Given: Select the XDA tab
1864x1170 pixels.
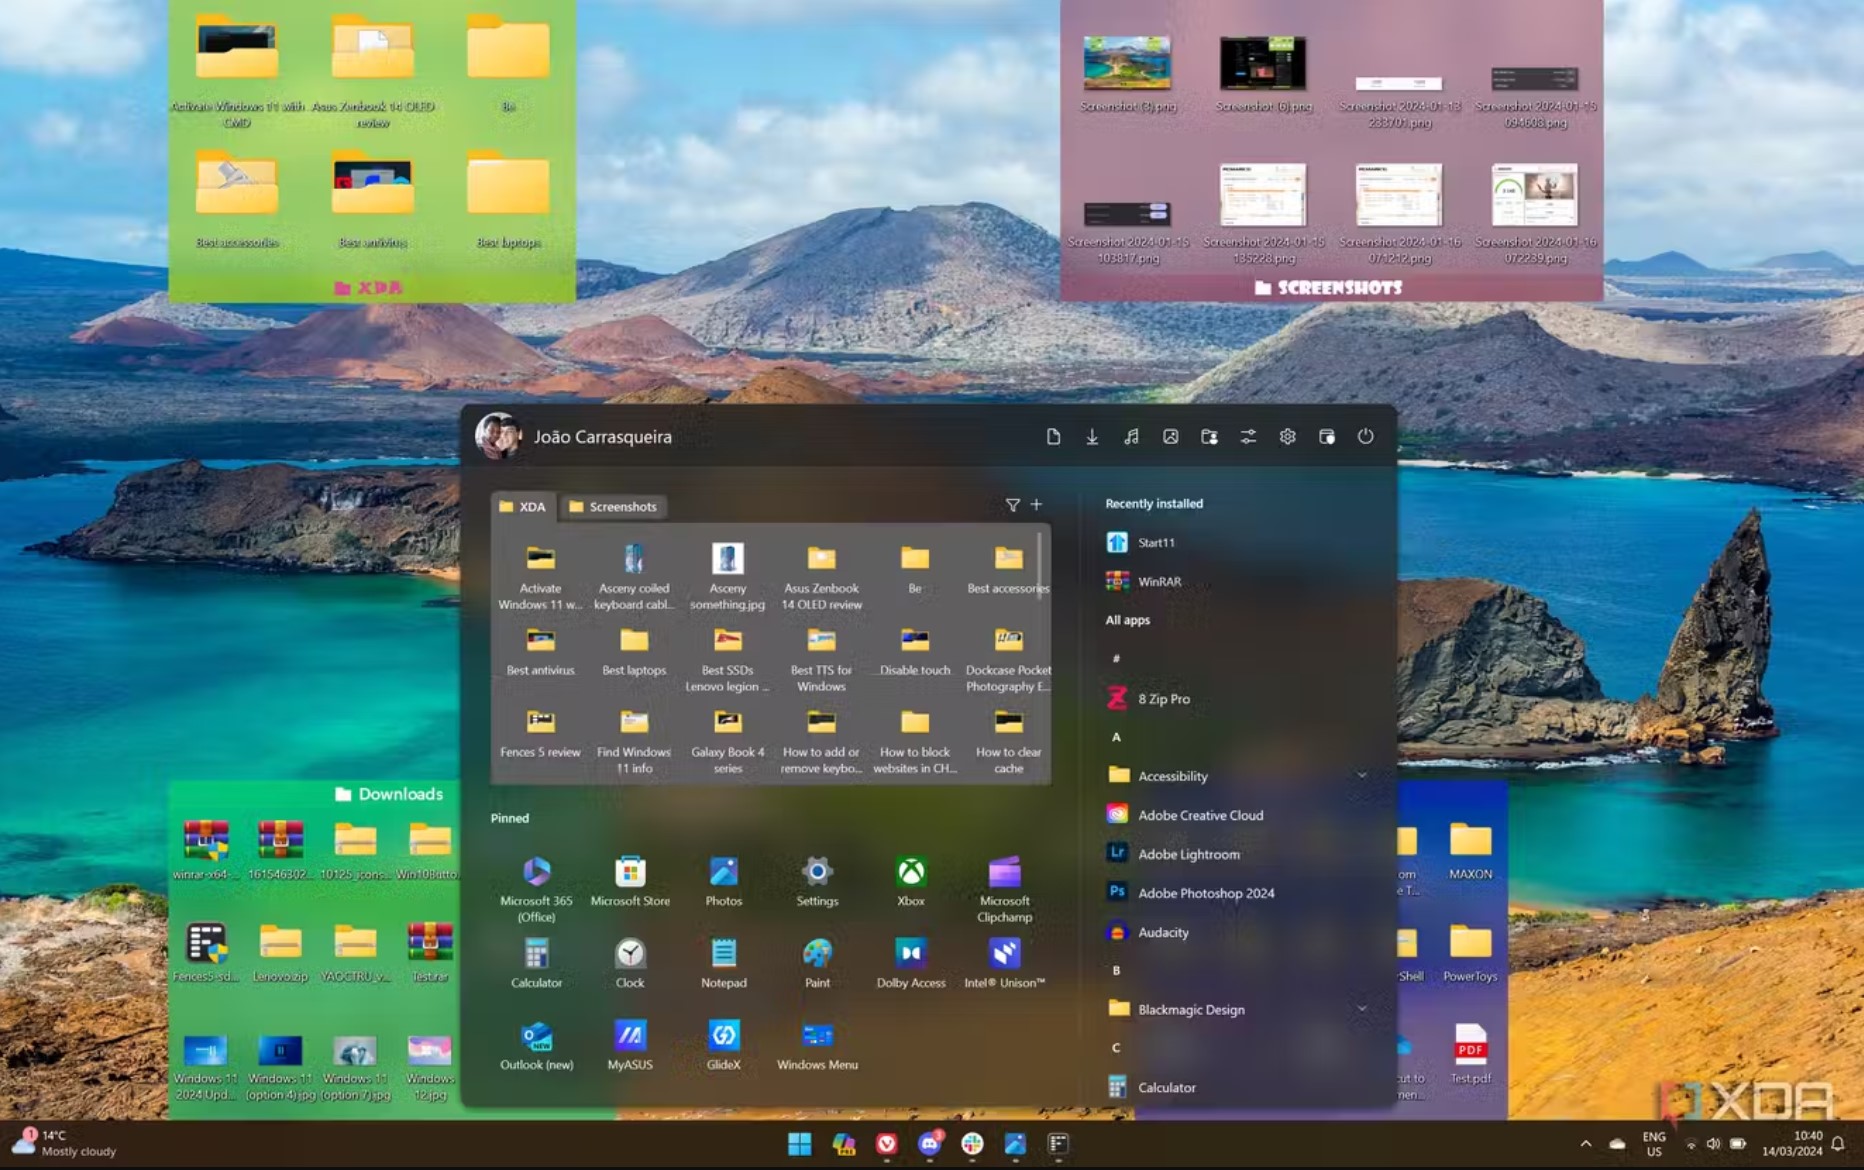Looking at the screenshot, I should (524, 507).
